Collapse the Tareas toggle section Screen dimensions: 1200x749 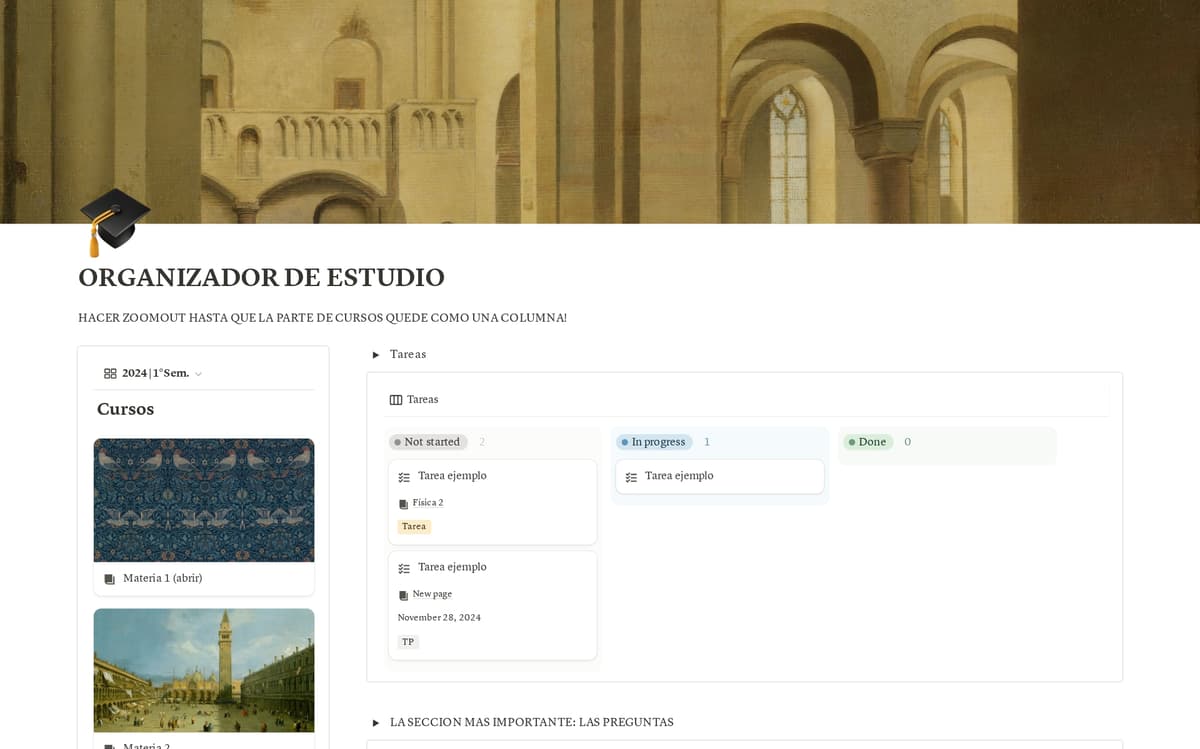point(376,354)
